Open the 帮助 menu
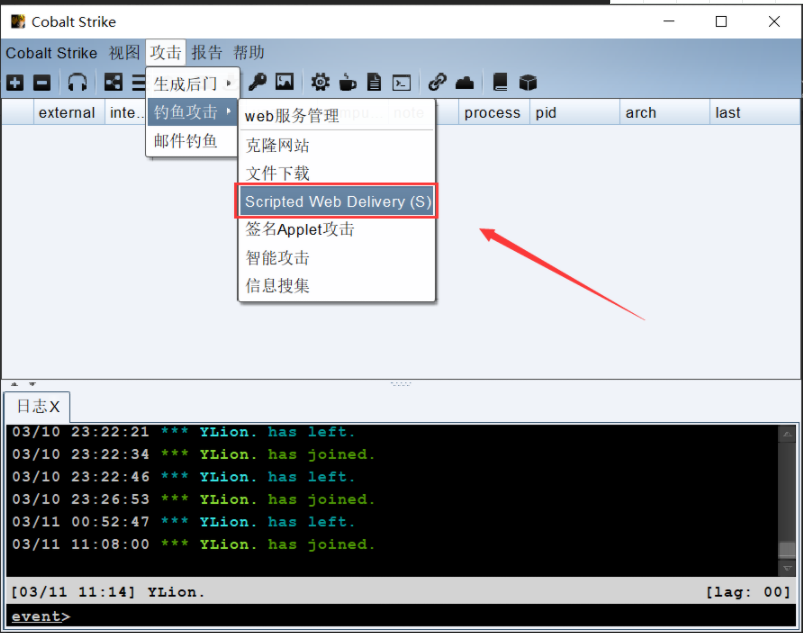This screenshot has width=803, height=633. (249, 53)
